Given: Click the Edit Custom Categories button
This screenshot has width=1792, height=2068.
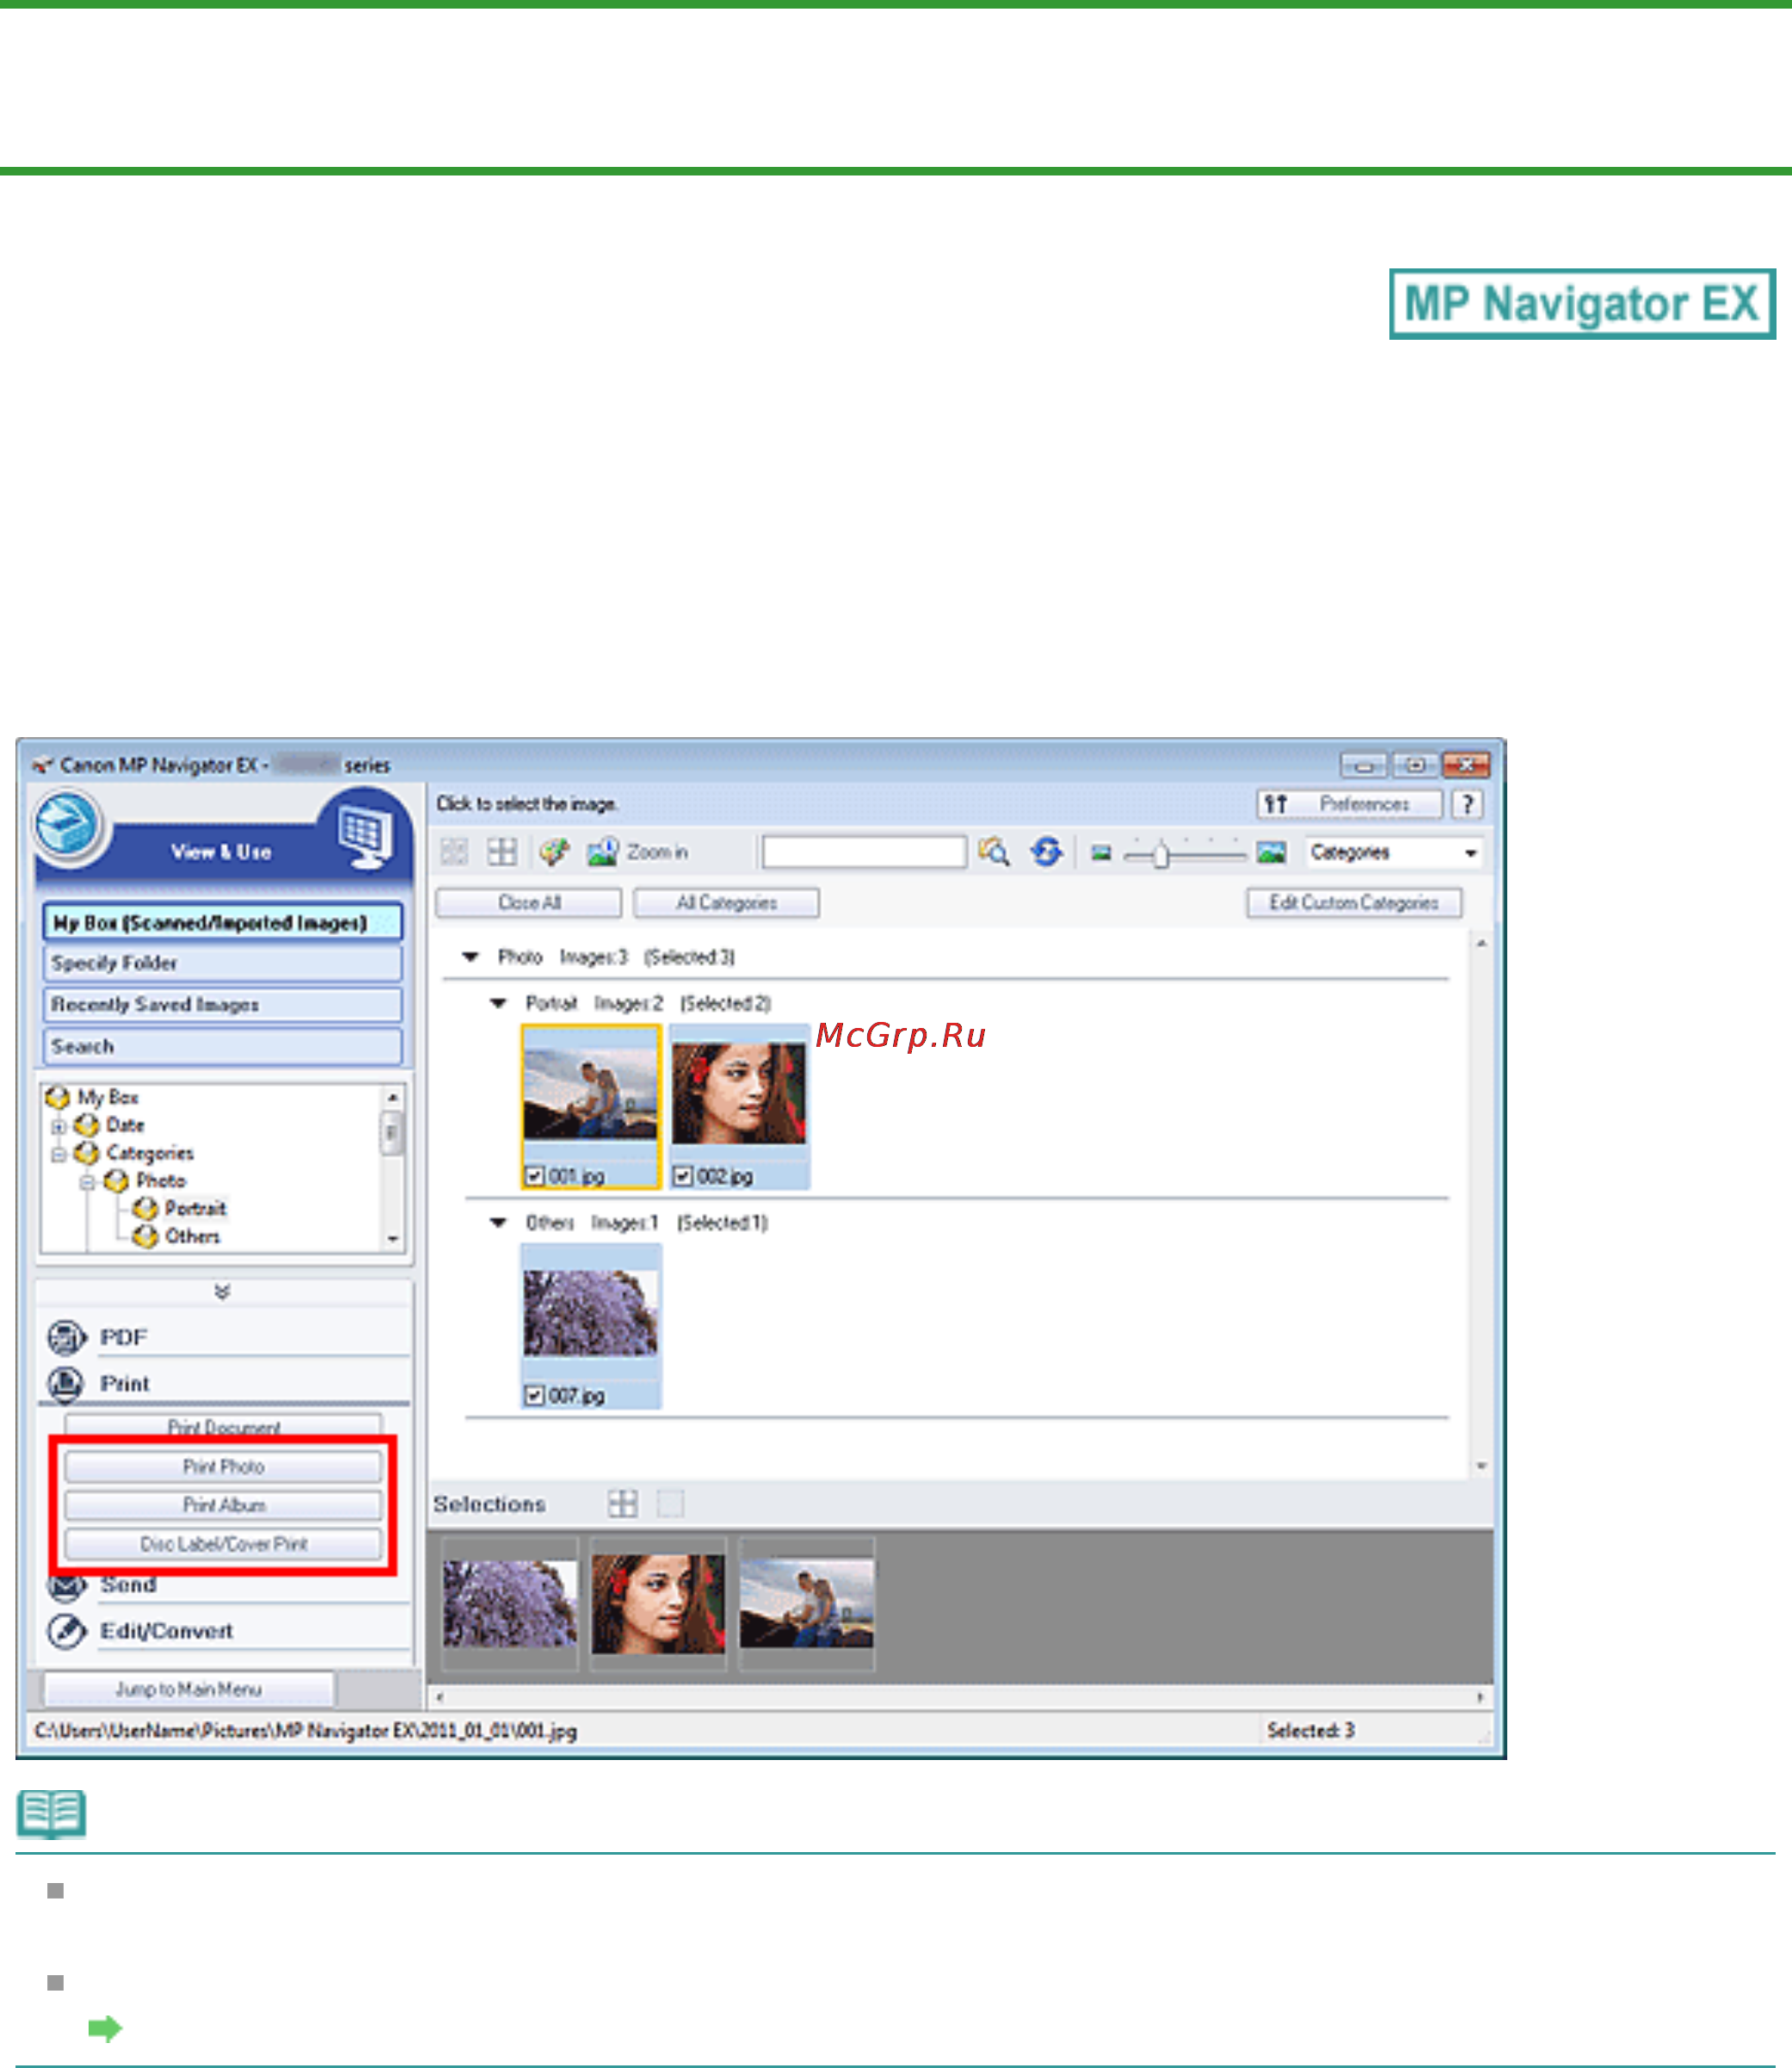Looking at the screenshot, I should pyautogui.click(x=1354, y=902).
